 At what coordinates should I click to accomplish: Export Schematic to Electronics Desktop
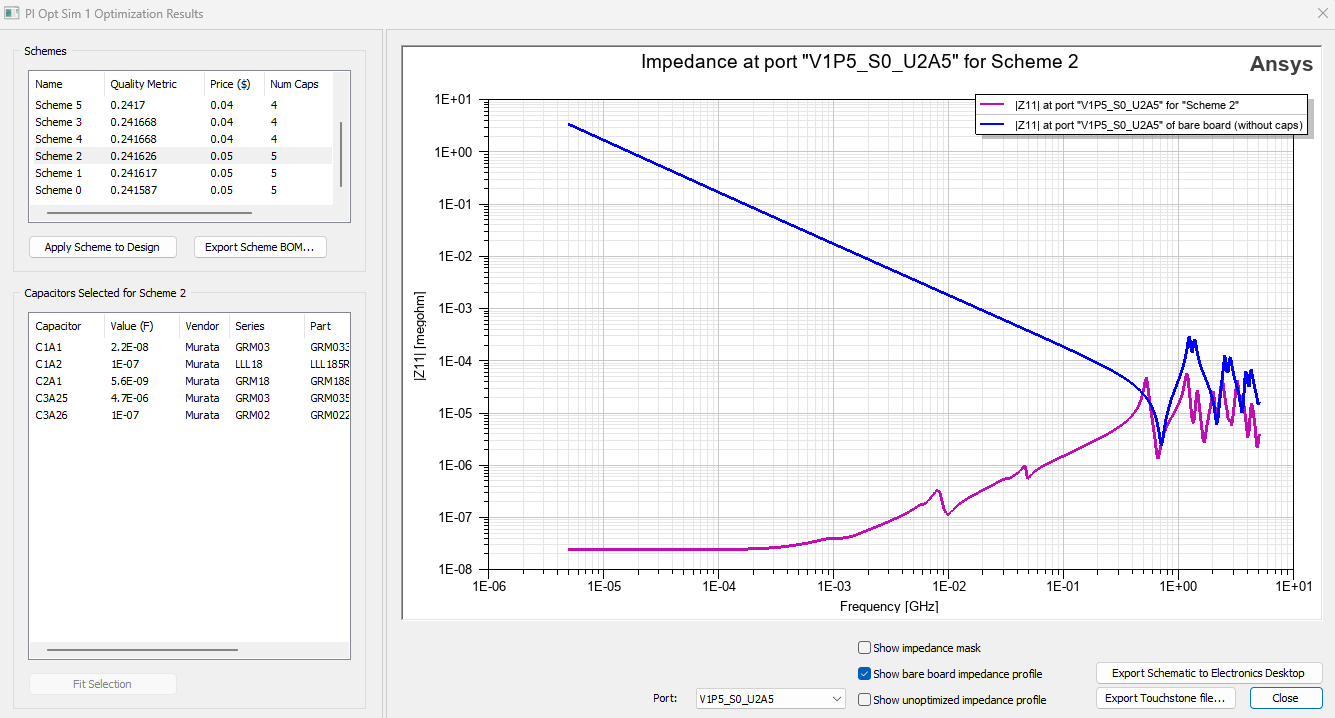[x=1208, y=673]
